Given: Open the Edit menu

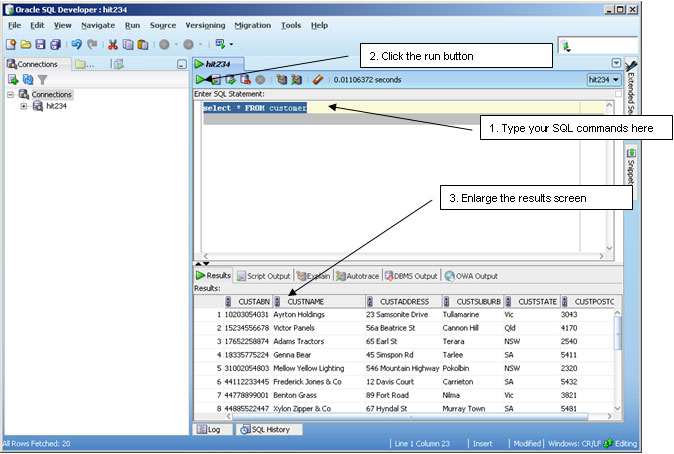Looking at the screenshot, I should (37, 25).
